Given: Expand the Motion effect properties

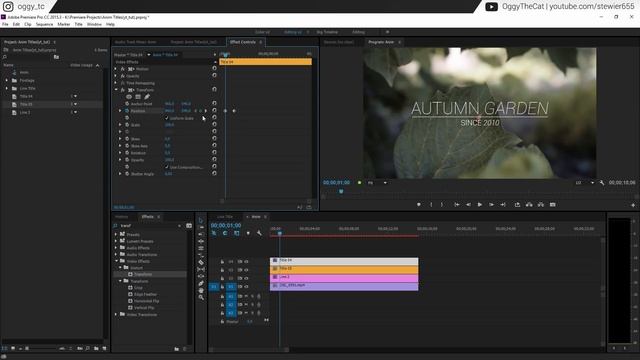Looking at the screenshot, I should click(116, 69).
